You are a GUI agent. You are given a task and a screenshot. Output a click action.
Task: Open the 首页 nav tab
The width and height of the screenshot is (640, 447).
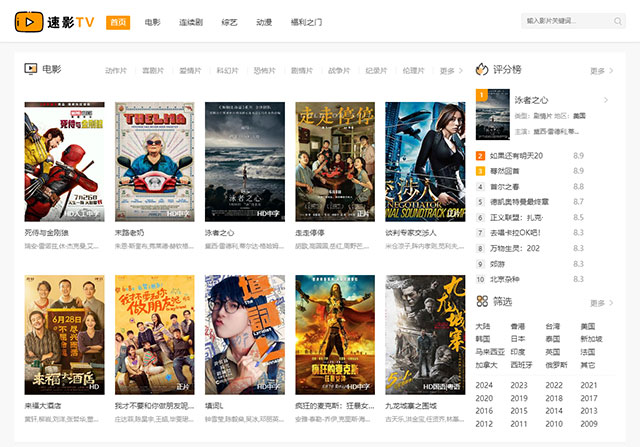(118, 22)
